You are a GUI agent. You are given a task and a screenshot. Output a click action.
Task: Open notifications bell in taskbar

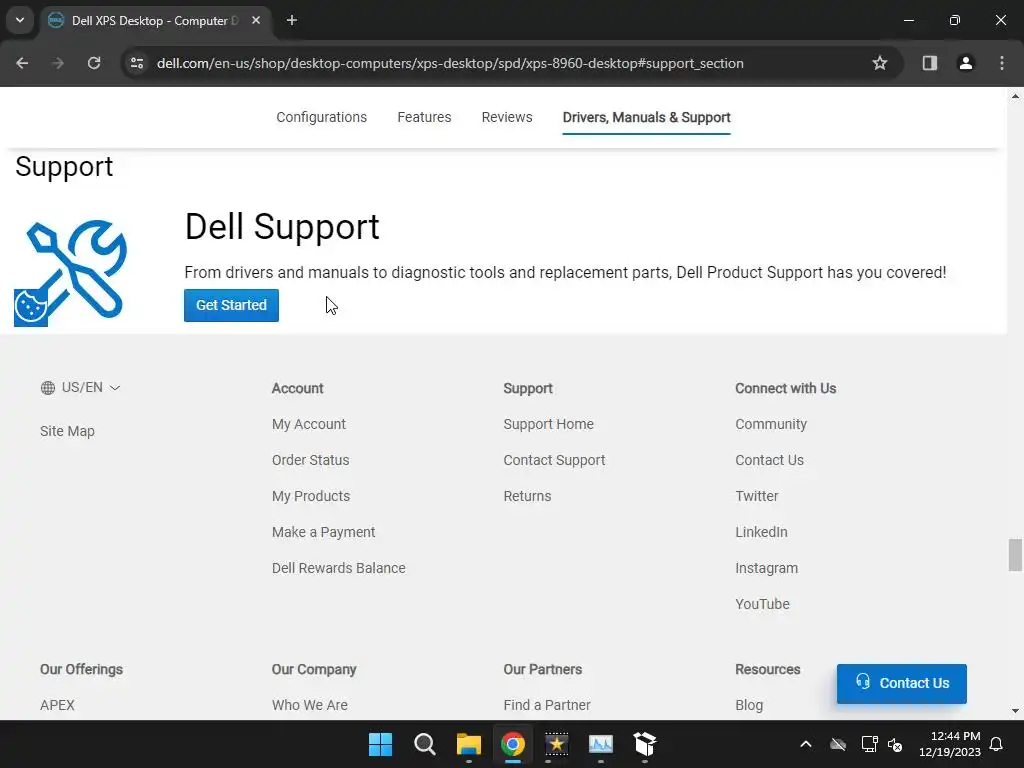[997, 744]
